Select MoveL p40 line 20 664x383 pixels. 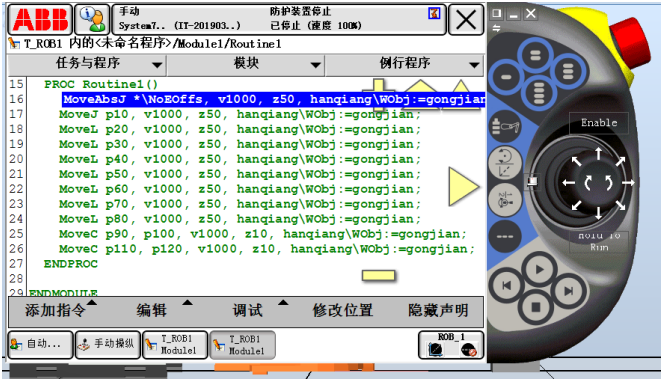pyautogui.click(x=240, y=159)
